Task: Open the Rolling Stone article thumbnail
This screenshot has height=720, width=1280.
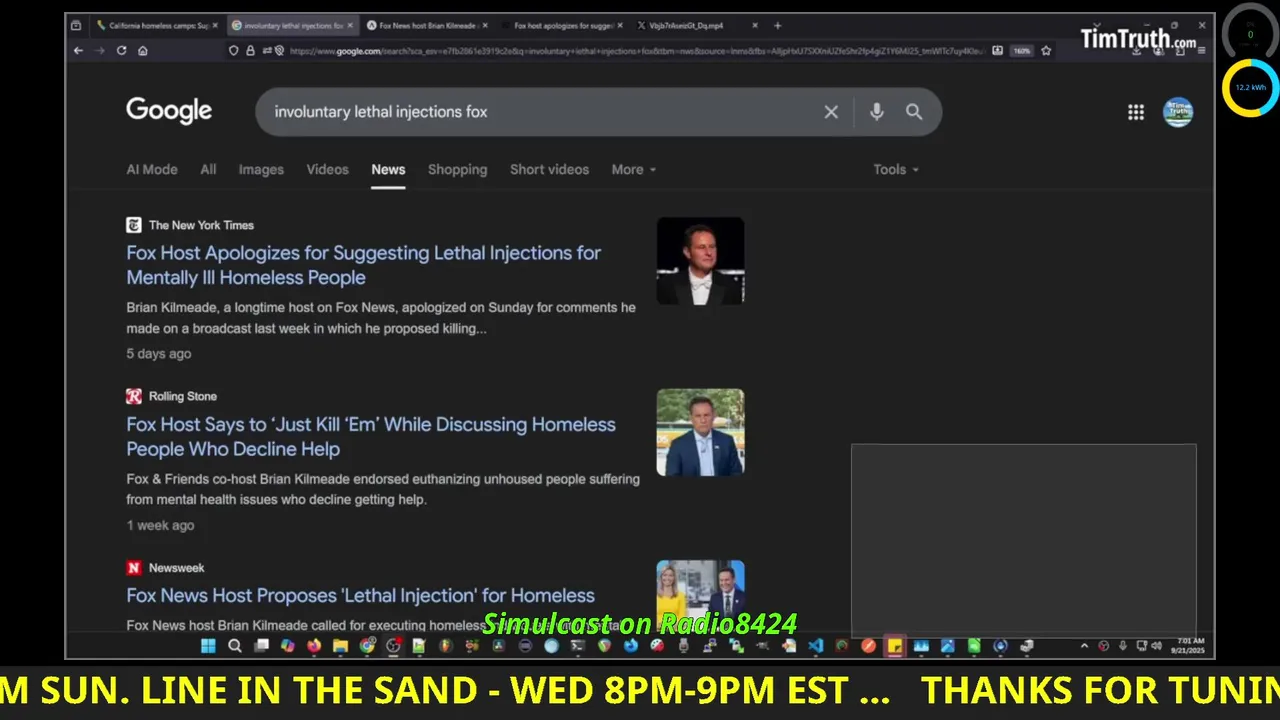Action: pyautogui.click(x=700, y=432)
